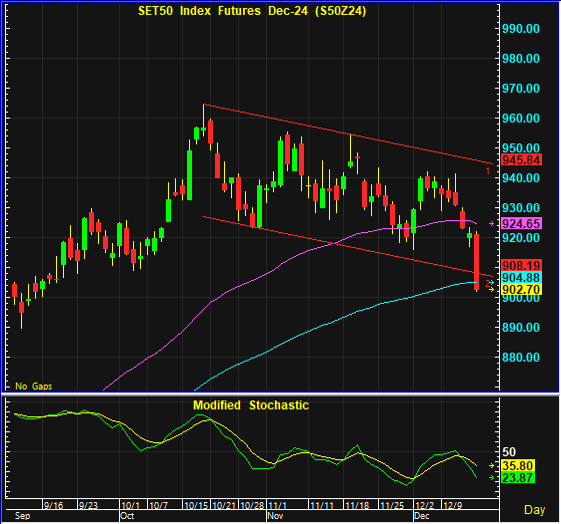Select trendline marker number 2
Image resolution: width=561 pixels, height=524 pixels.
[488, 284]
